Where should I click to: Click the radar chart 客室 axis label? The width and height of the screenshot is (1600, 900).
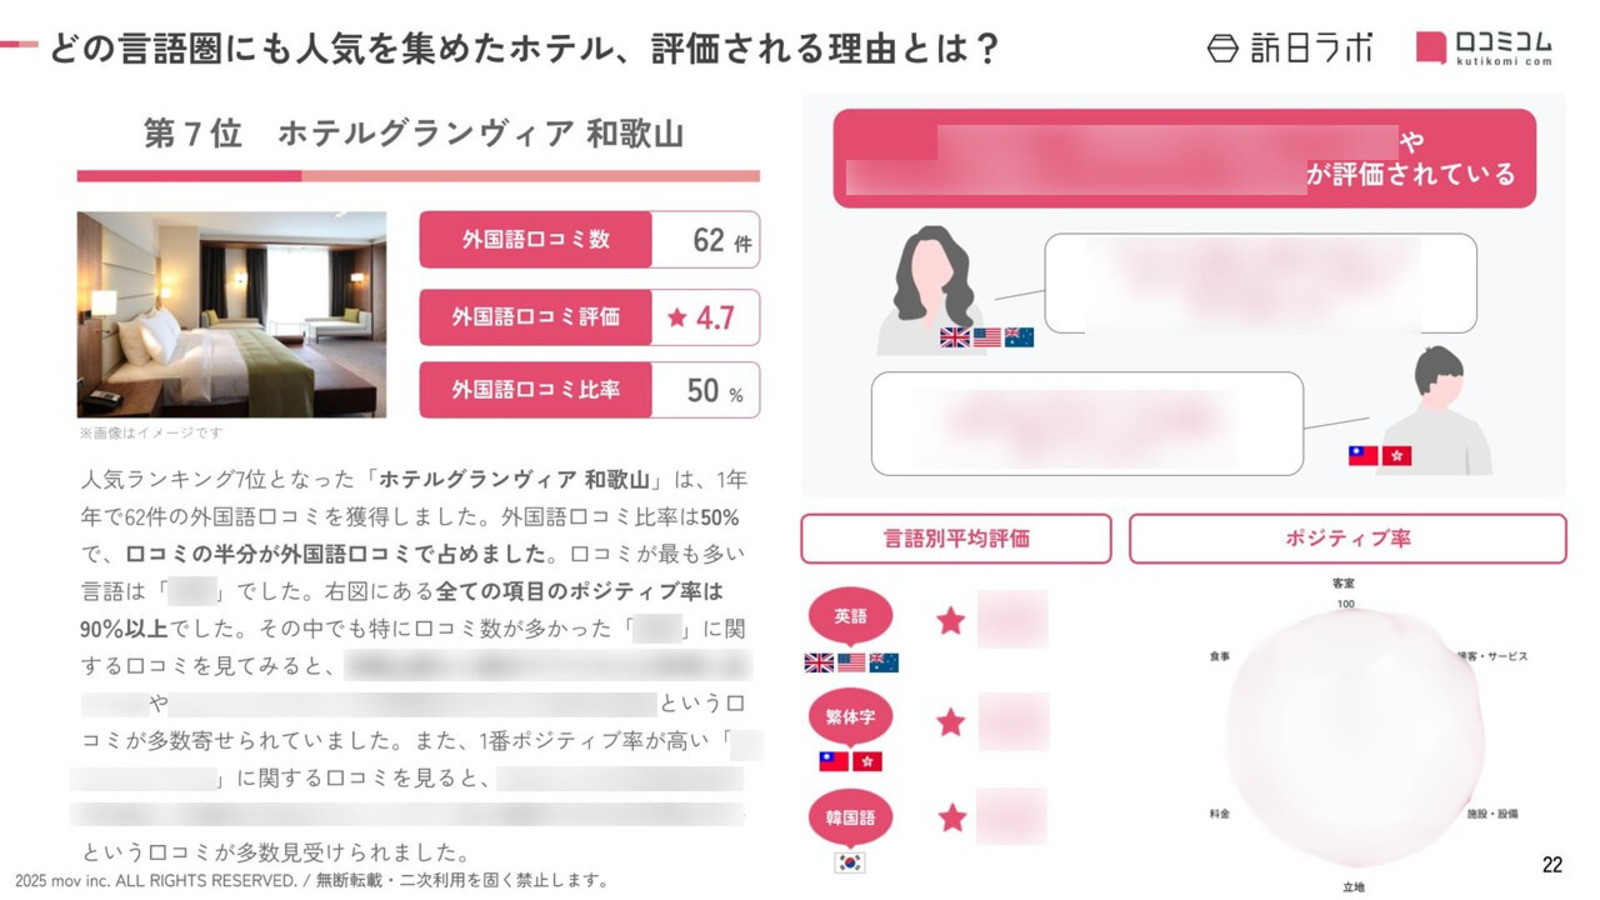1344,583
